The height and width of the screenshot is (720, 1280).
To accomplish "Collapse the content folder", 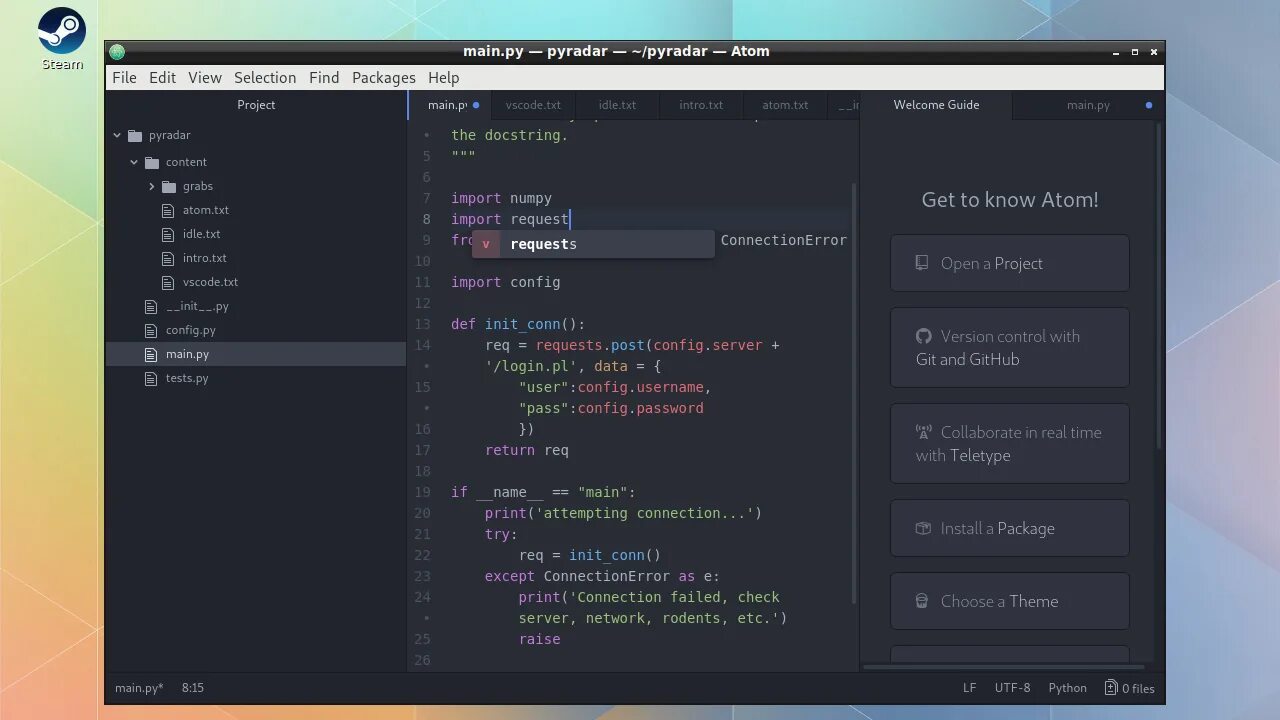I will 134,162.
